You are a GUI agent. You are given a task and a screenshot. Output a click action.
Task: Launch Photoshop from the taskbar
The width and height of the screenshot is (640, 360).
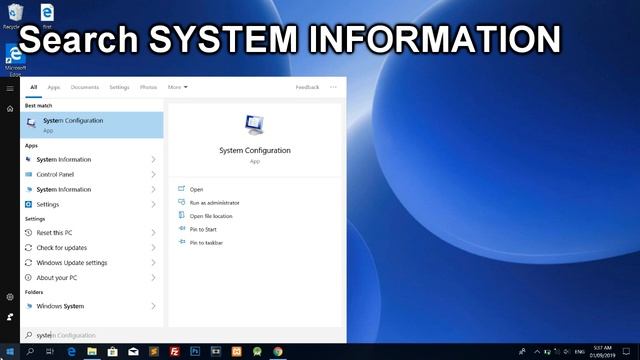(195, 351)
